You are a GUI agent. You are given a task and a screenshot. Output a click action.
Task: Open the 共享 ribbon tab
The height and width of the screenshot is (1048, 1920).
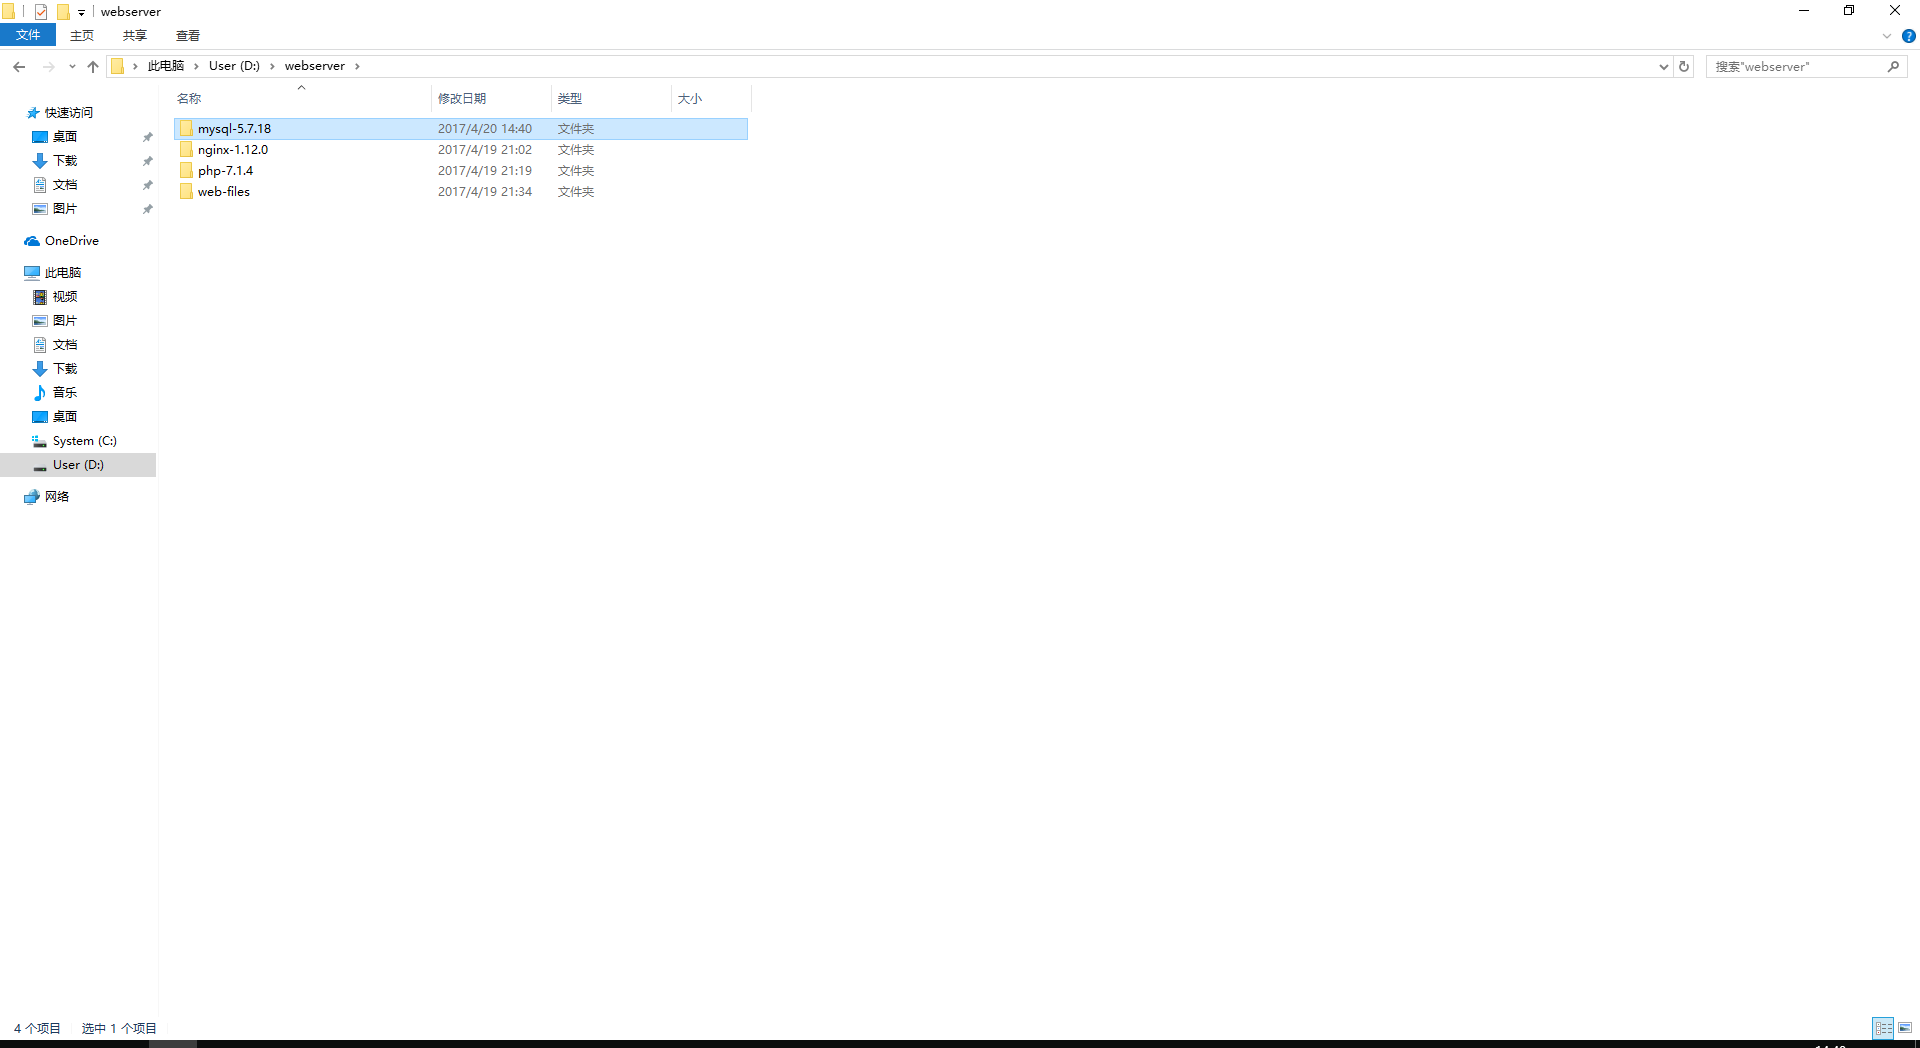(x=135, y=35)
